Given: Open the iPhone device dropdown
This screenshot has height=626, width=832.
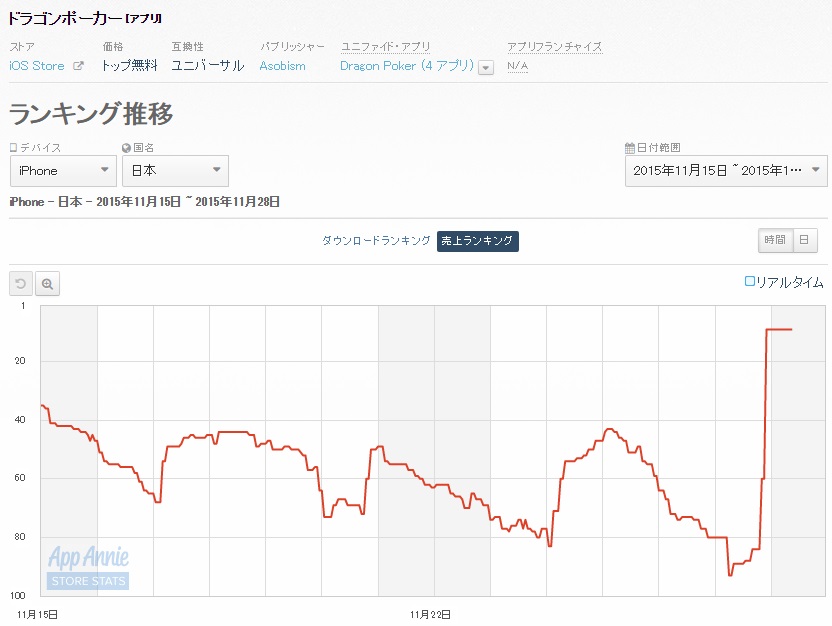Looking at the screenshot, I should (x=63, y=171).
